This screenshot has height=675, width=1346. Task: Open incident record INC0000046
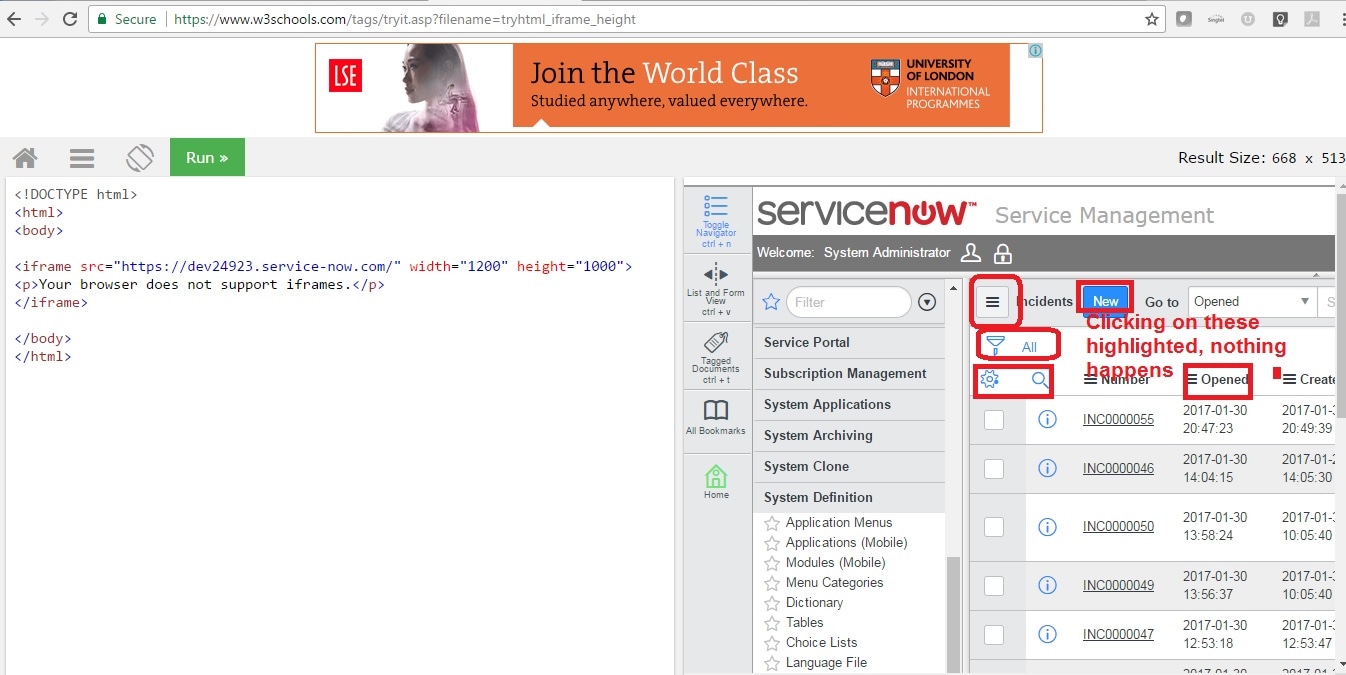[1118, 468]
